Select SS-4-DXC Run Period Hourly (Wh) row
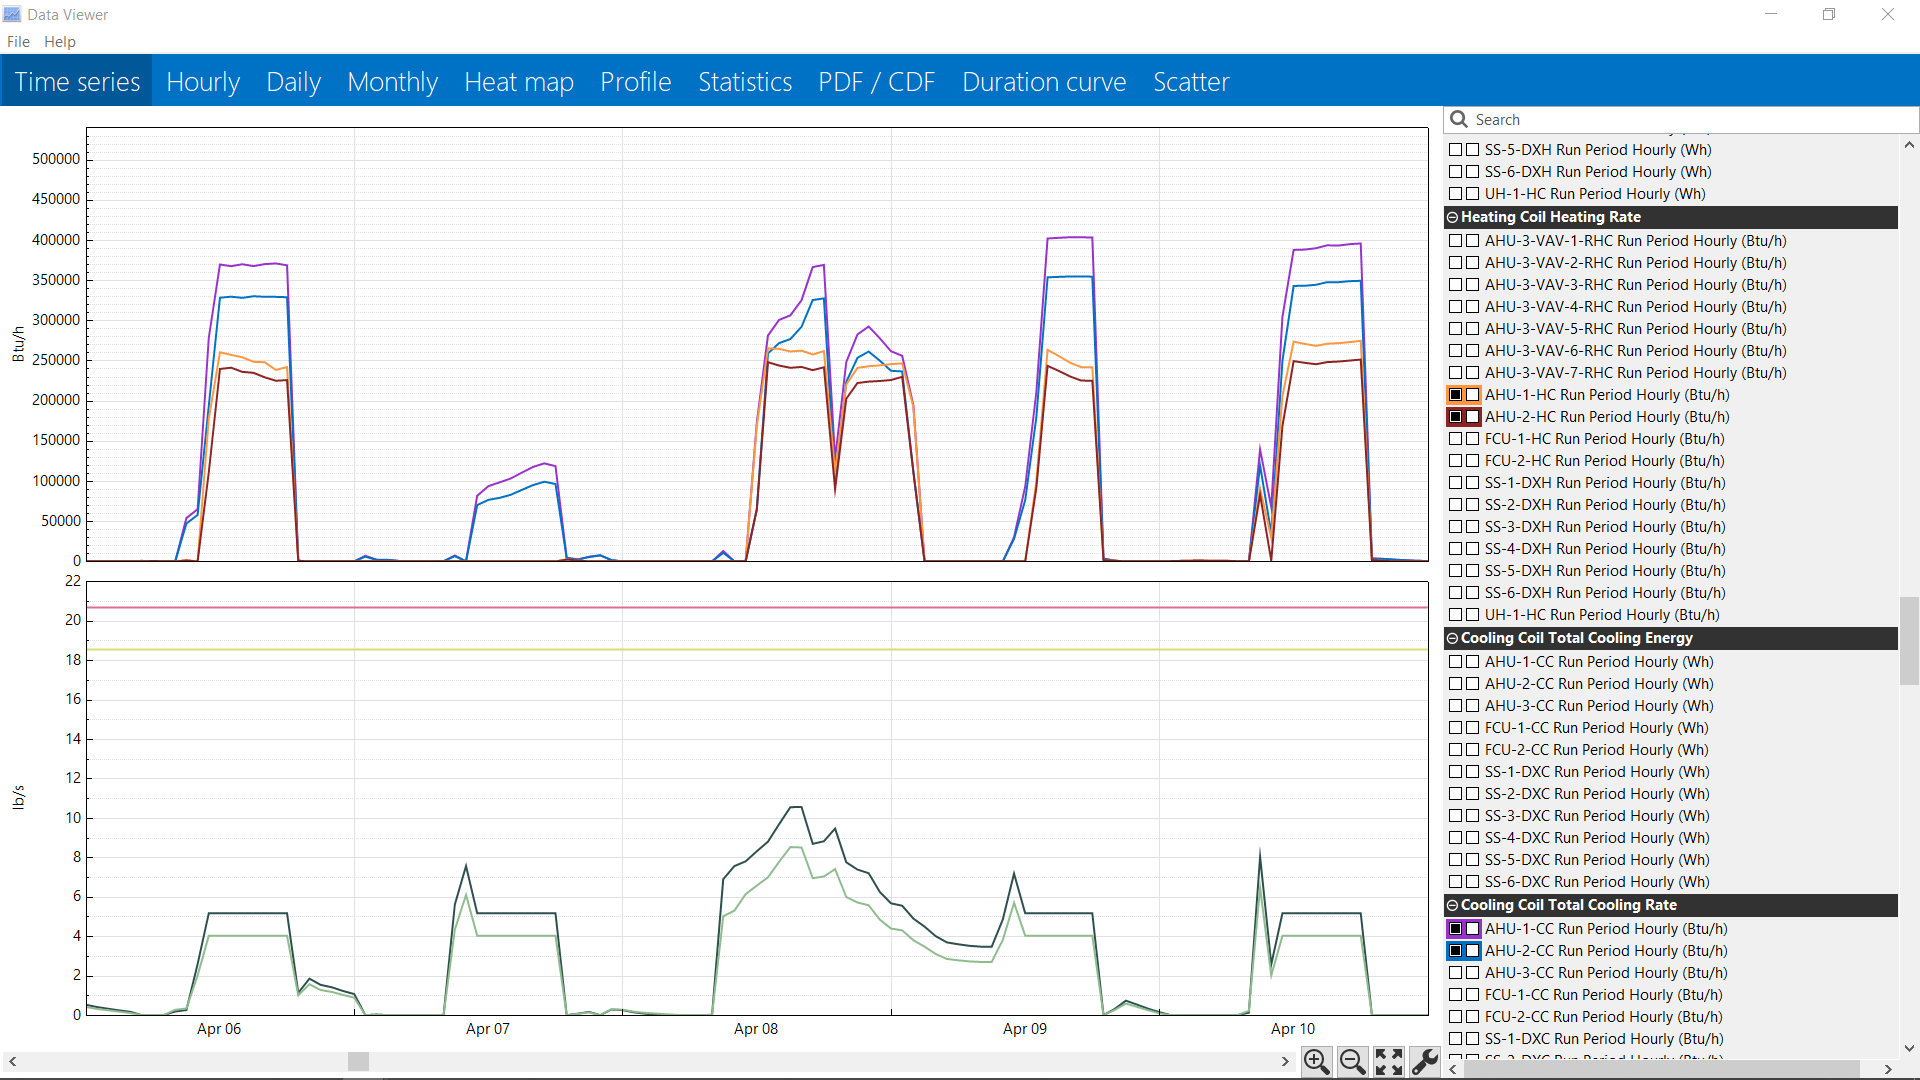 coord(1672,838)
